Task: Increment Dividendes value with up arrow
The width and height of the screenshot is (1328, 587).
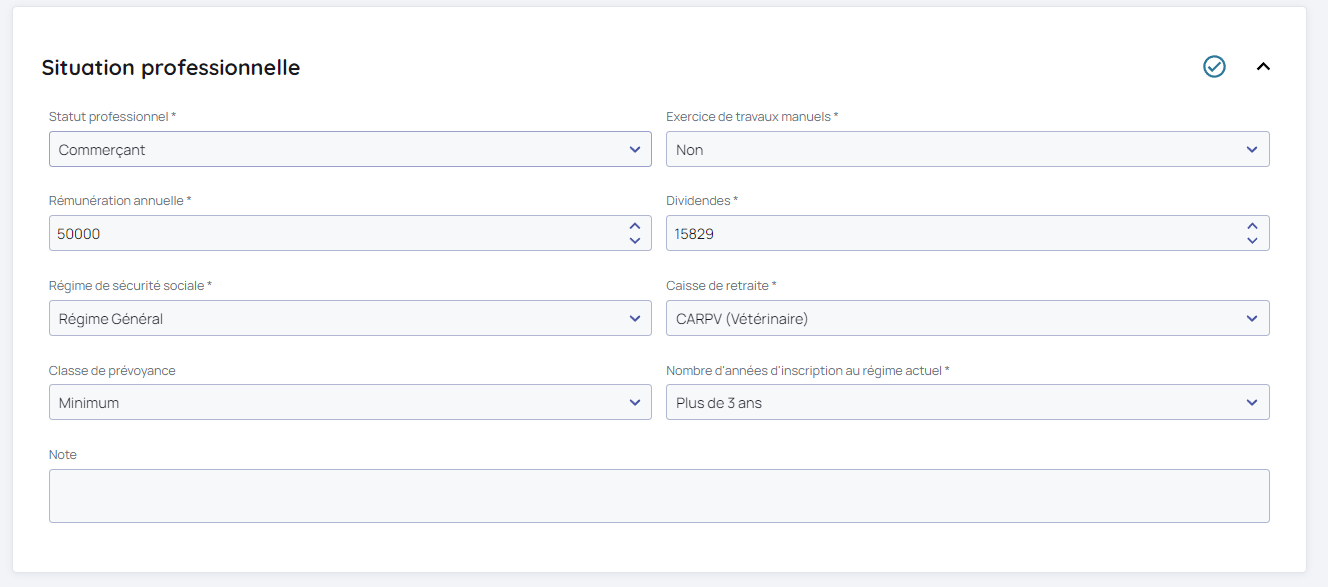Action: tap(1252, 227)
